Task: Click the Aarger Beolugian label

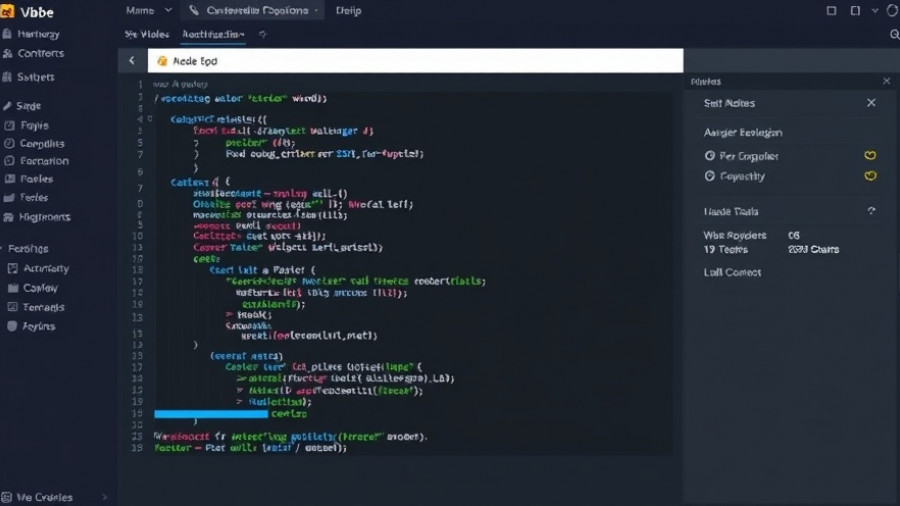Action: [x=743, y=133]
